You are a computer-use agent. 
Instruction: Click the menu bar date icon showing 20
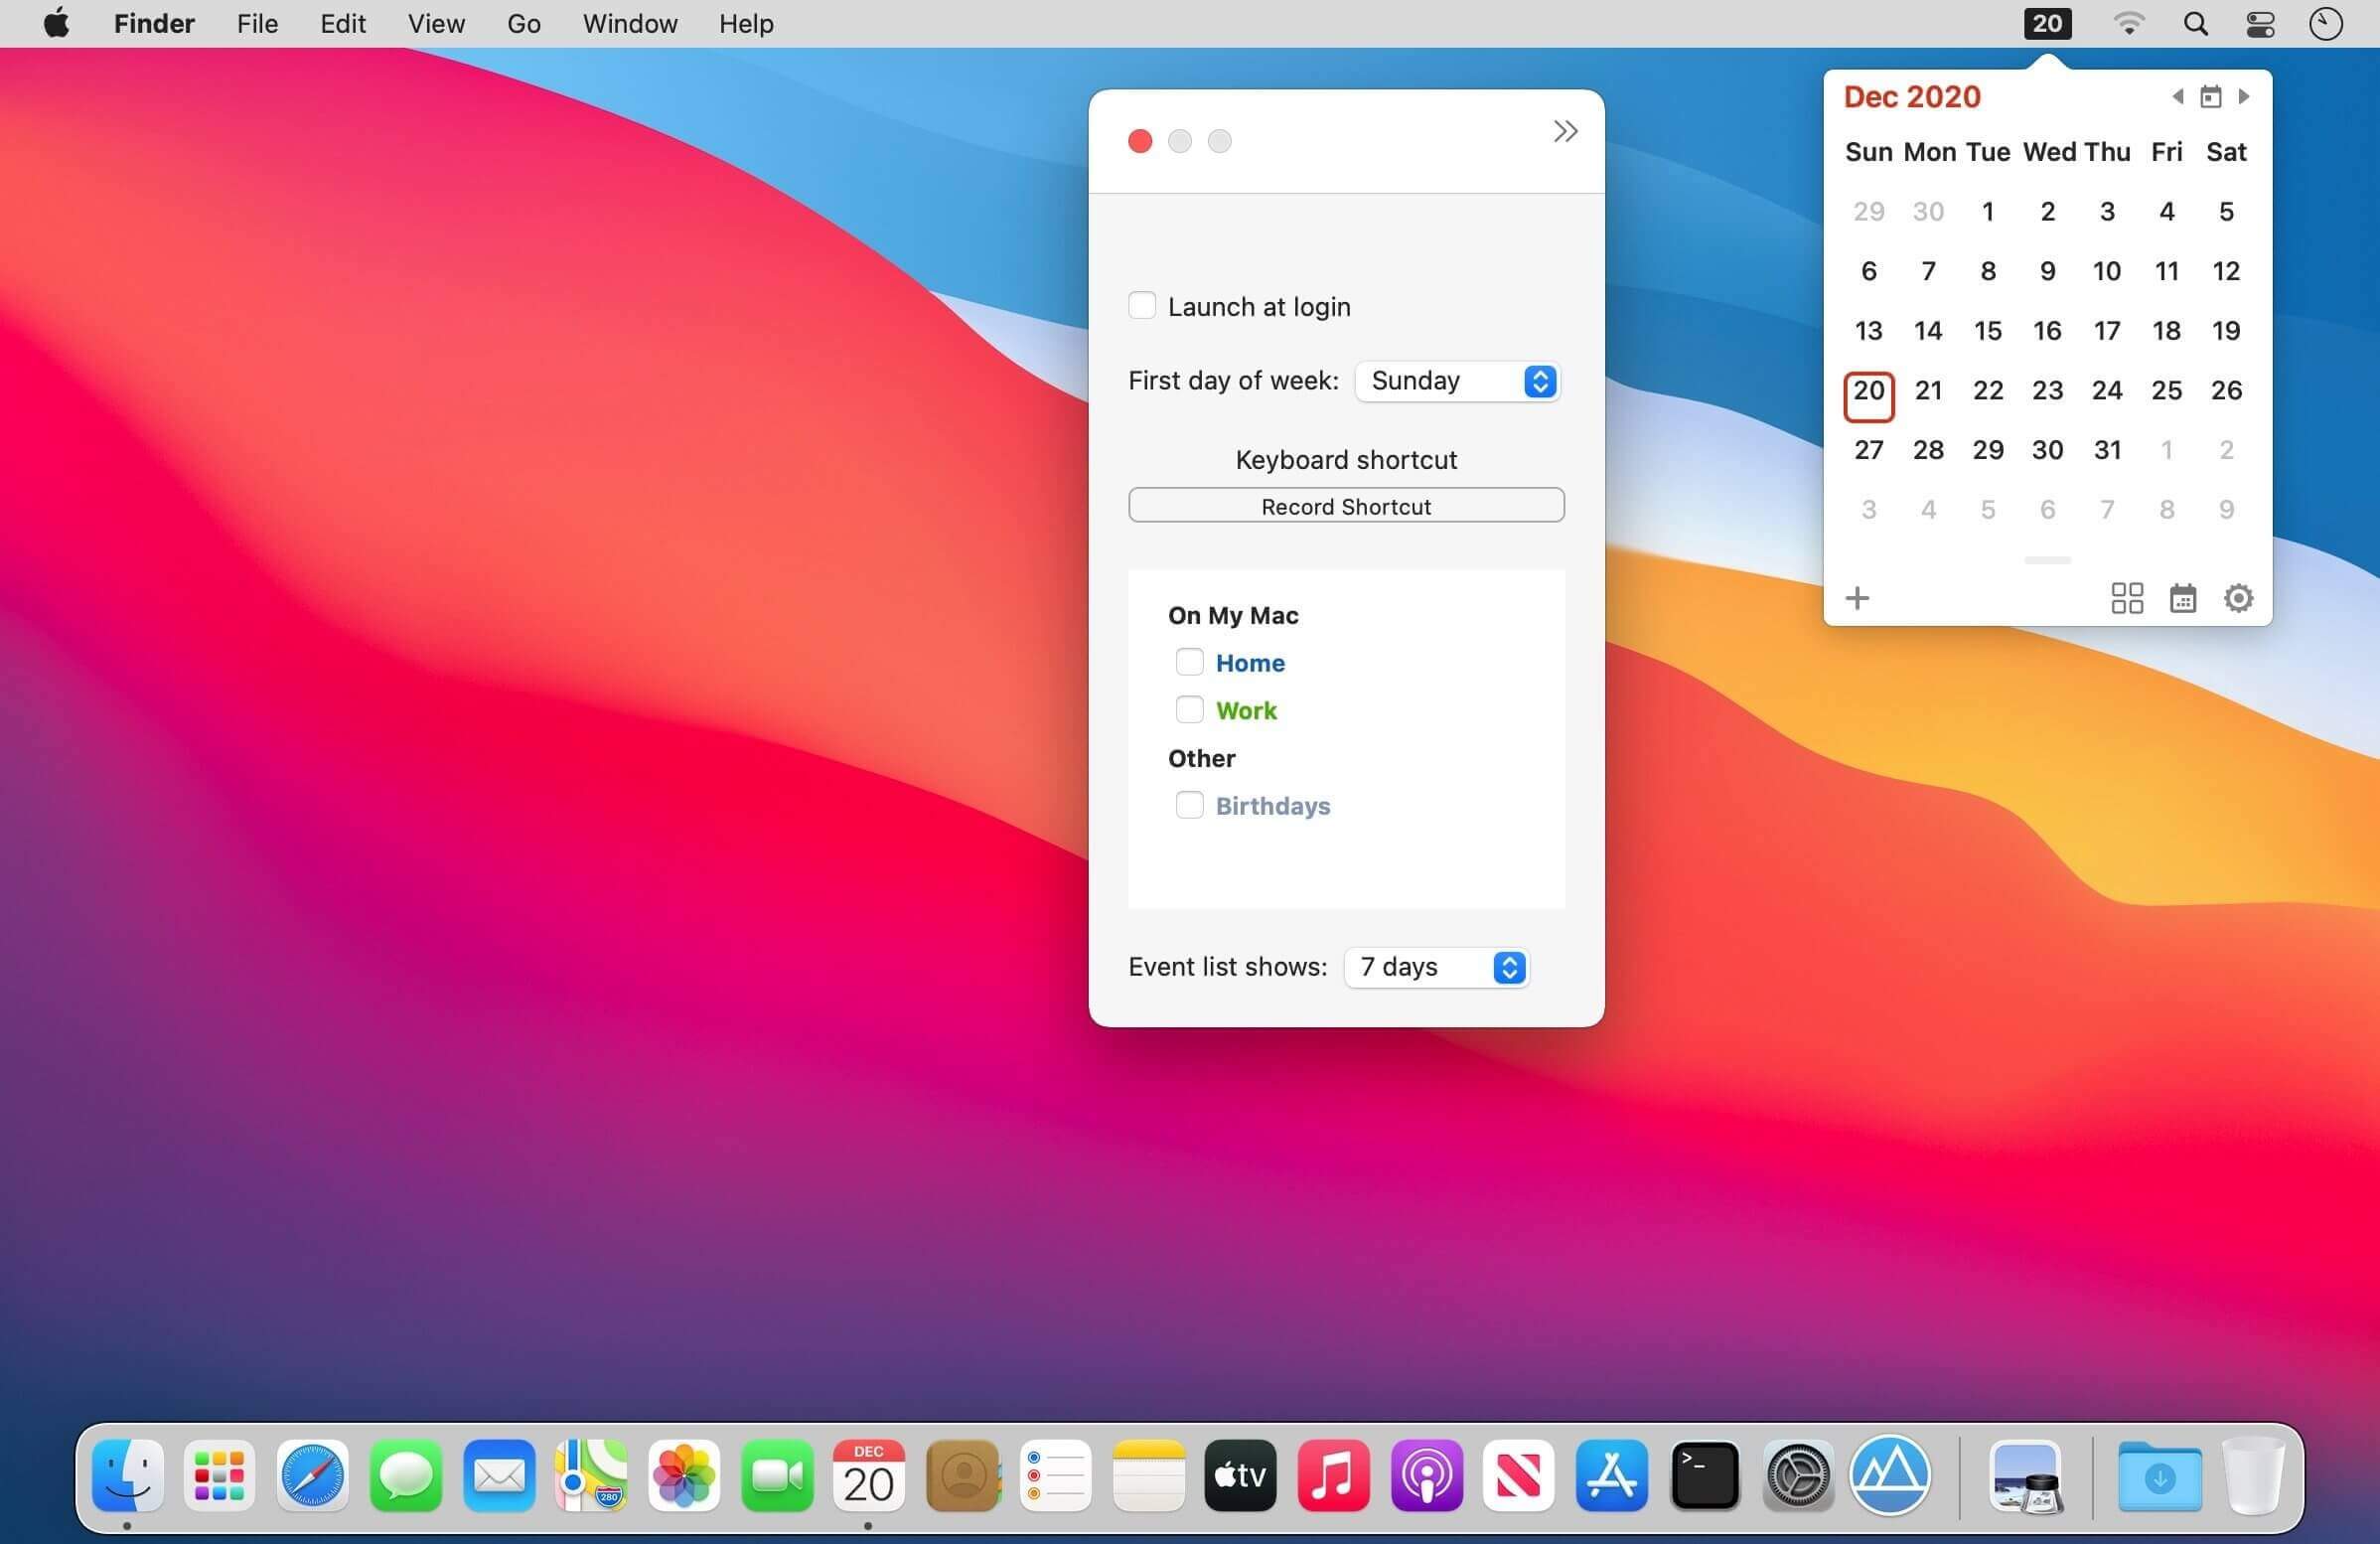click(2047, 23)
